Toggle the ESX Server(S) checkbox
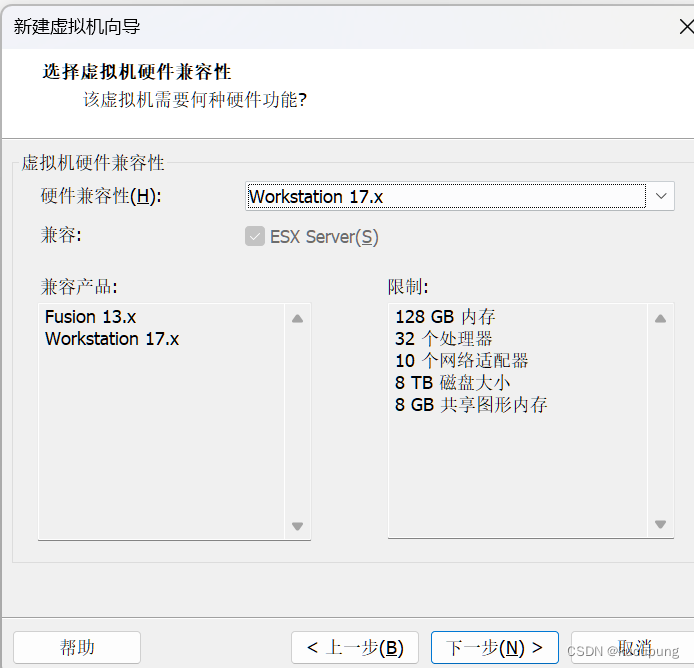The image size is (694, 668). (x=255, y=236)
